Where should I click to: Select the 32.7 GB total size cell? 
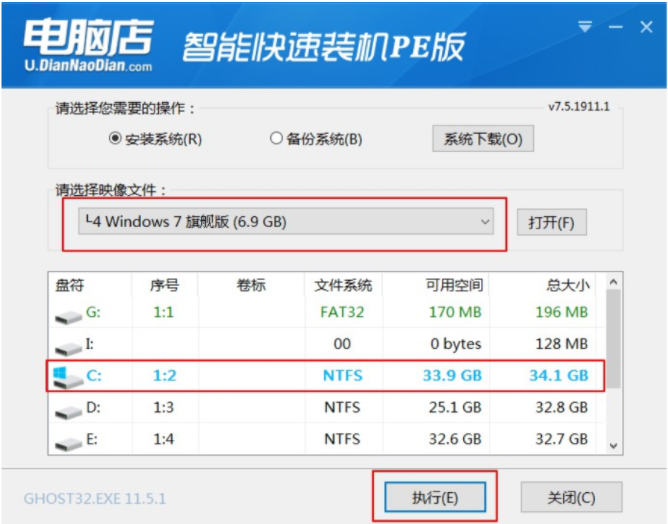pos(561,439)
